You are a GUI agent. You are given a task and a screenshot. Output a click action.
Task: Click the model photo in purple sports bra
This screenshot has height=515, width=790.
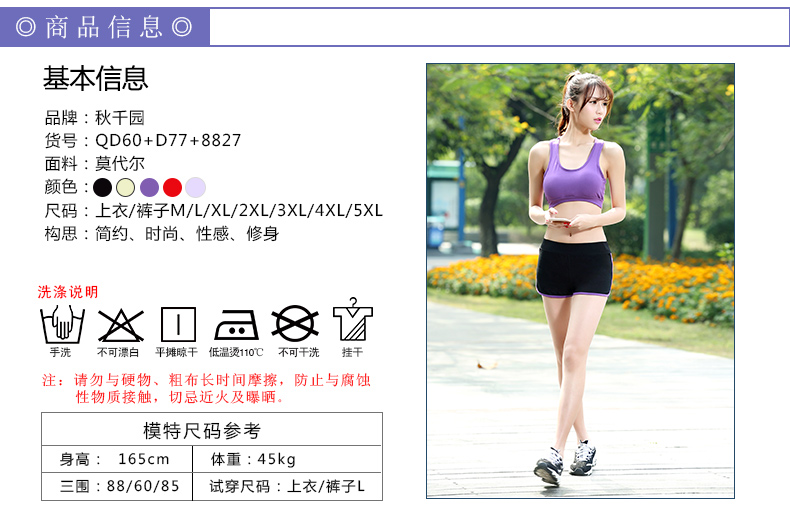[580, 281]
